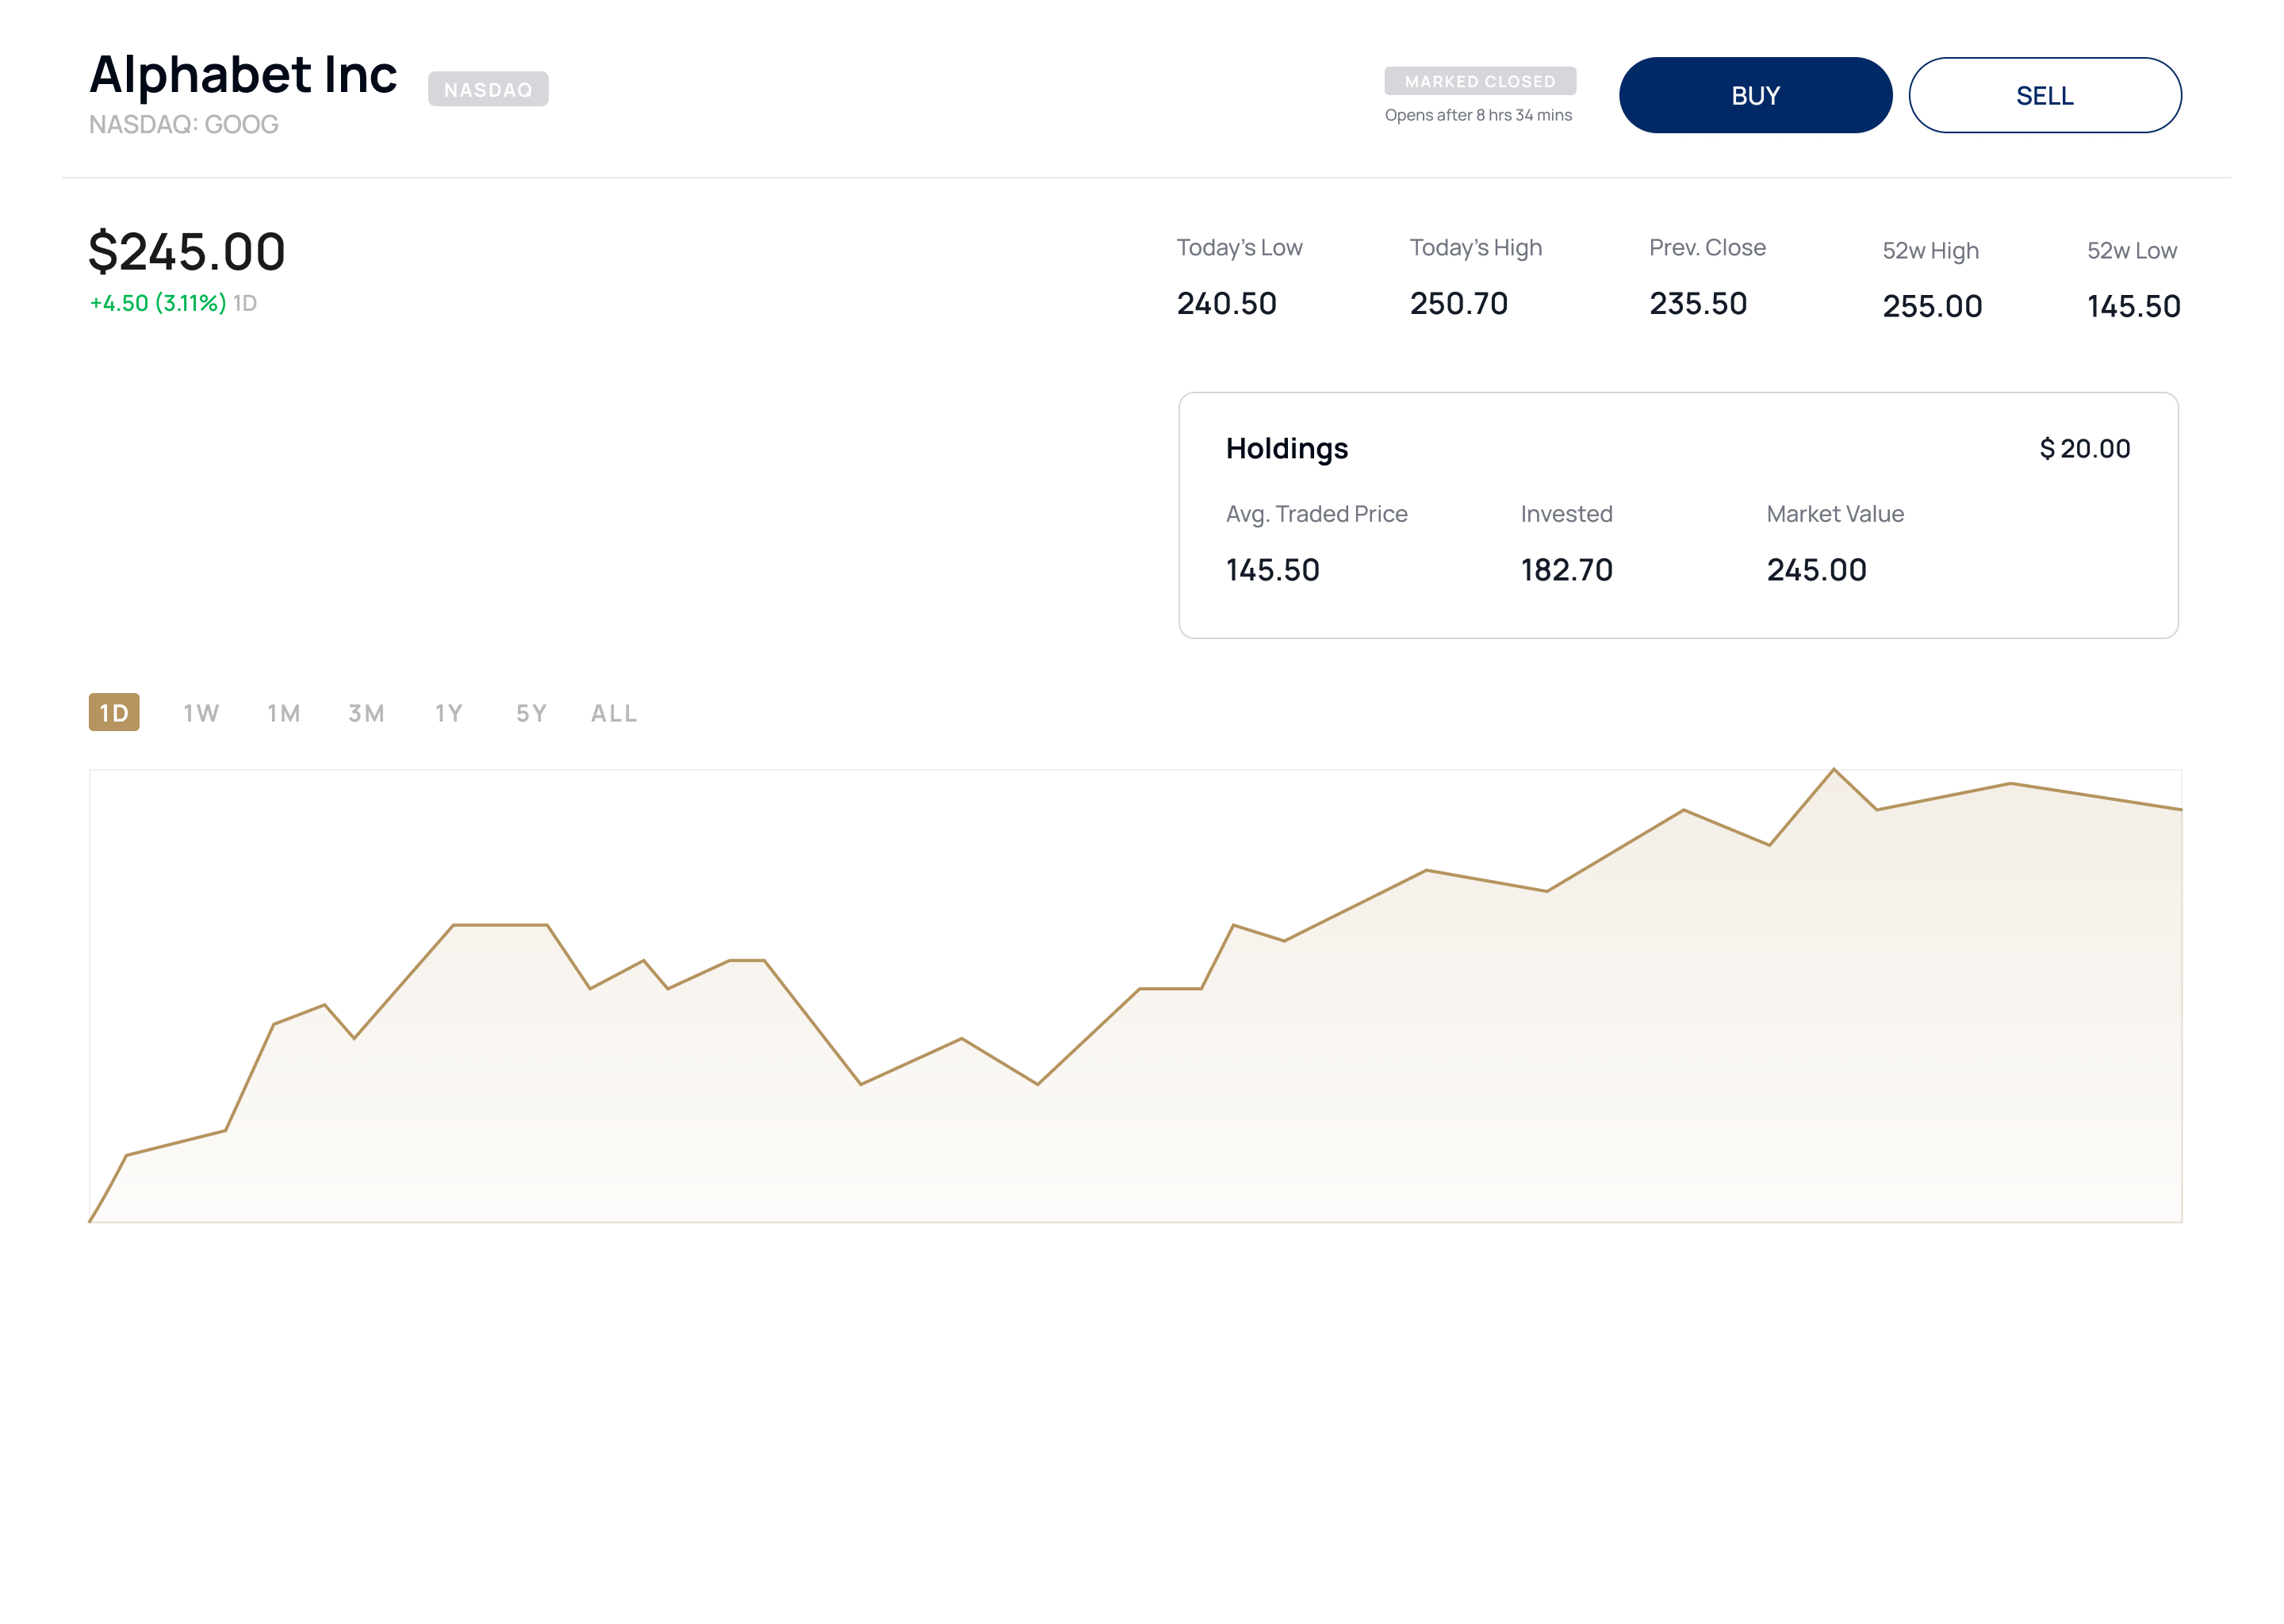Click the SELL button
The height and width of the screenshot is (1624, 2284).
point(2044,95)
